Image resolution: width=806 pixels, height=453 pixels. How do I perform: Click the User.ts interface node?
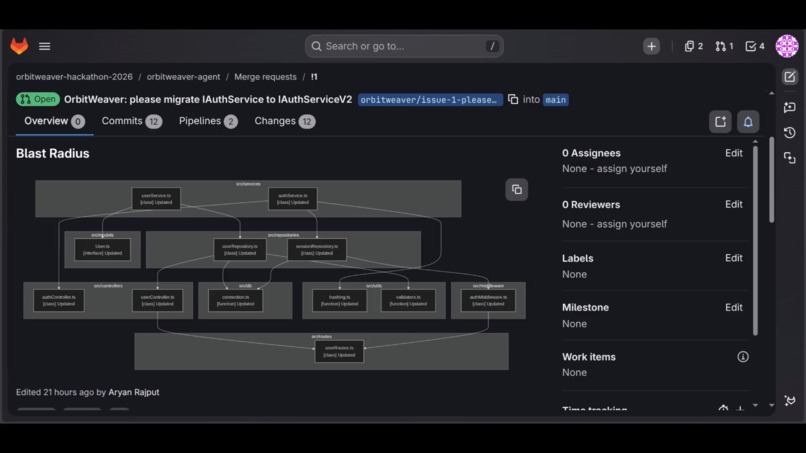(102, 250)
